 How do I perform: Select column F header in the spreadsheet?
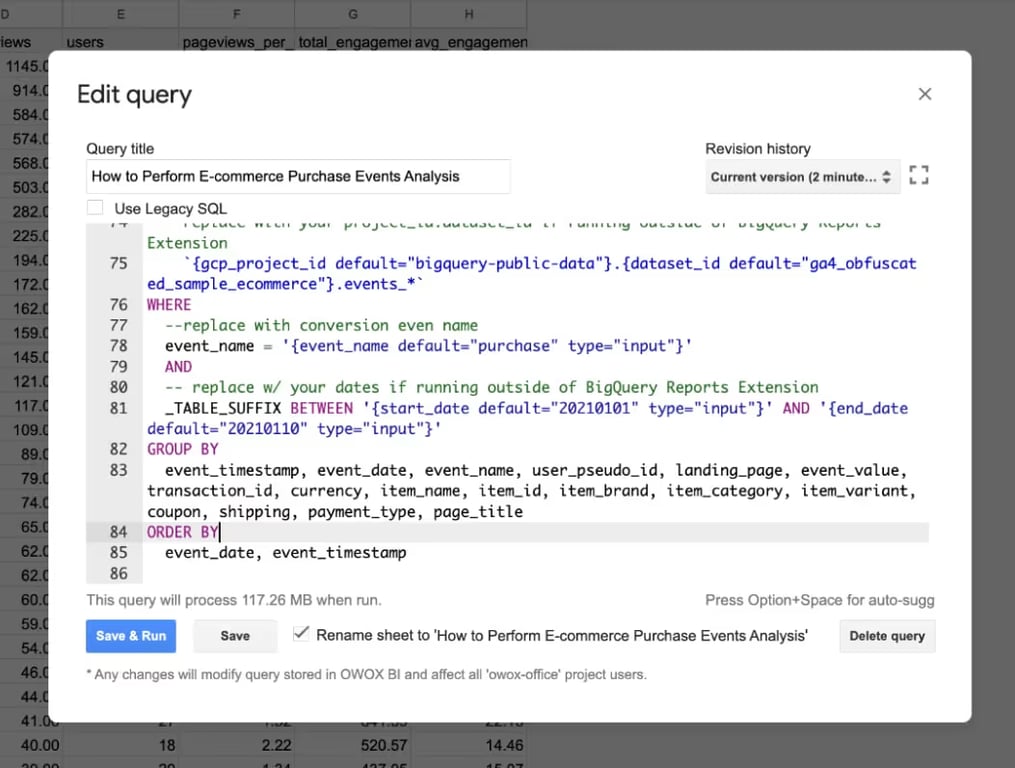pos(236,14)
